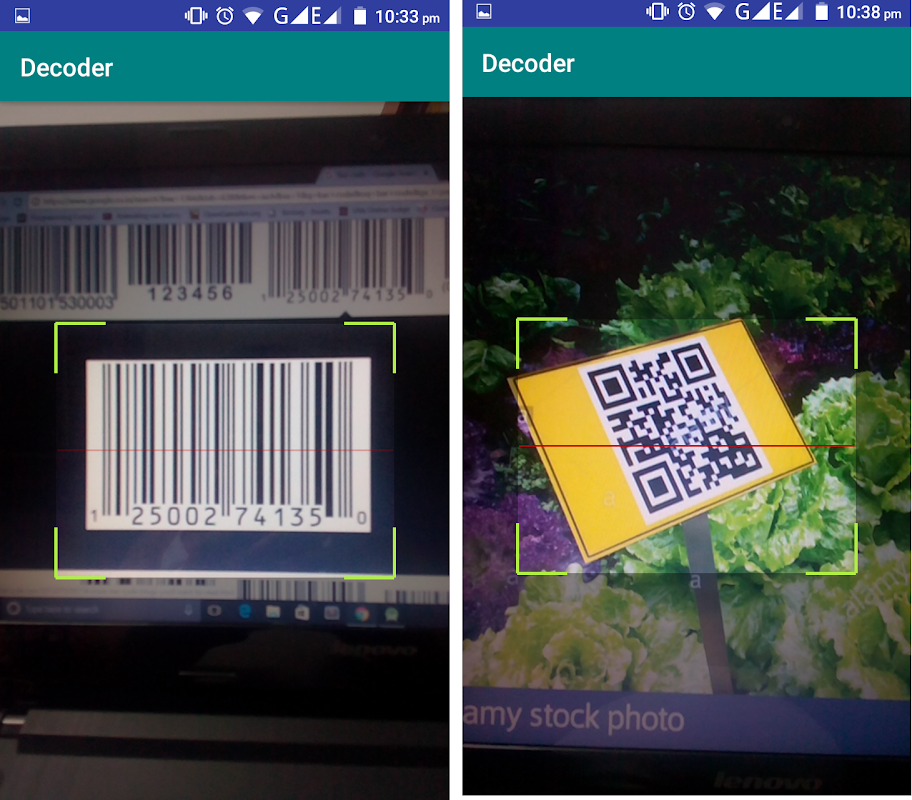The width and height of the screenshot is (912, 800).
Task: Tap the vibrate mode icon in the 10:38 pm screen
Action: pos(657,12)
